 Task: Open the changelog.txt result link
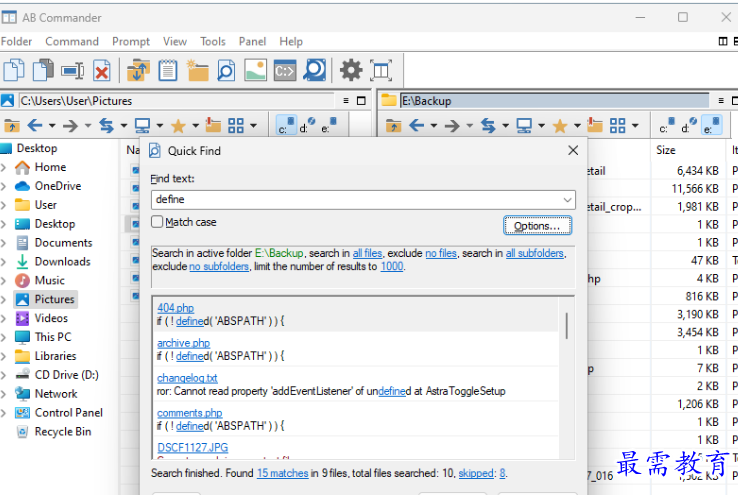click(x=187, y=378)
